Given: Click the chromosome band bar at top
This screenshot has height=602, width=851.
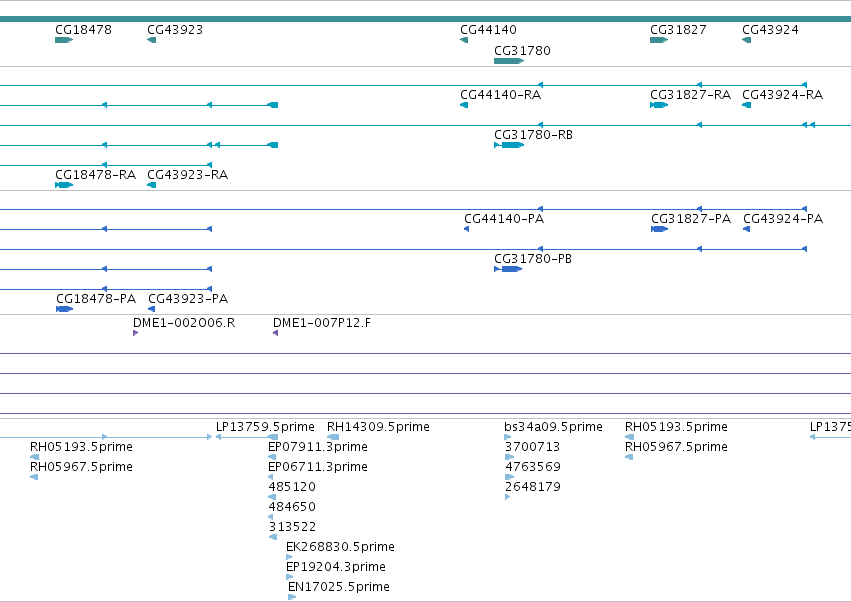Looking at the screenshot, I should 426,19.
